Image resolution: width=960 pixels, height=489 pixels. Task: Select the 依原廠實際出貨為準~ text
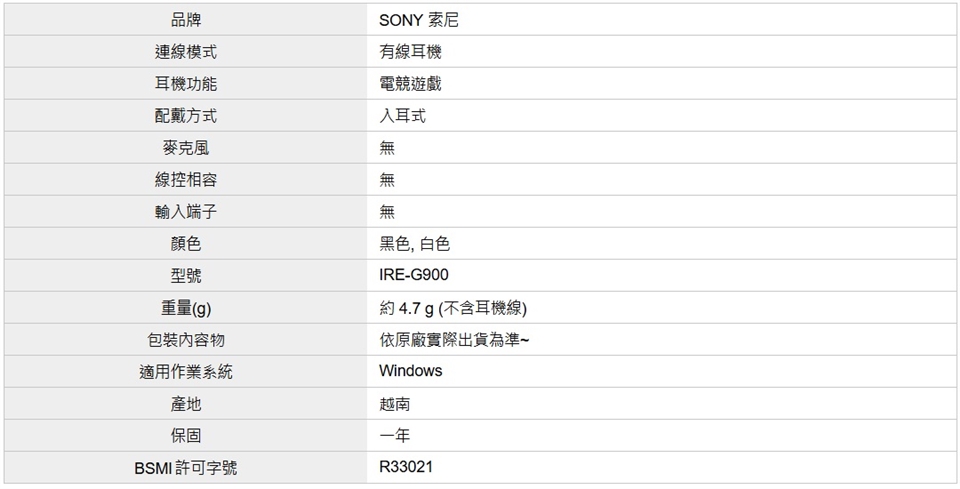coord(454,339)
